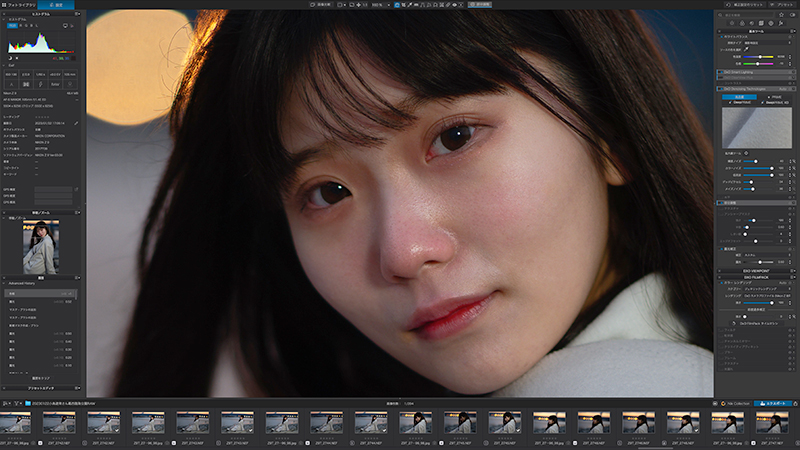Switch to the 設定 tab
This screenshot has width=800, height=450.
[56, 5]
